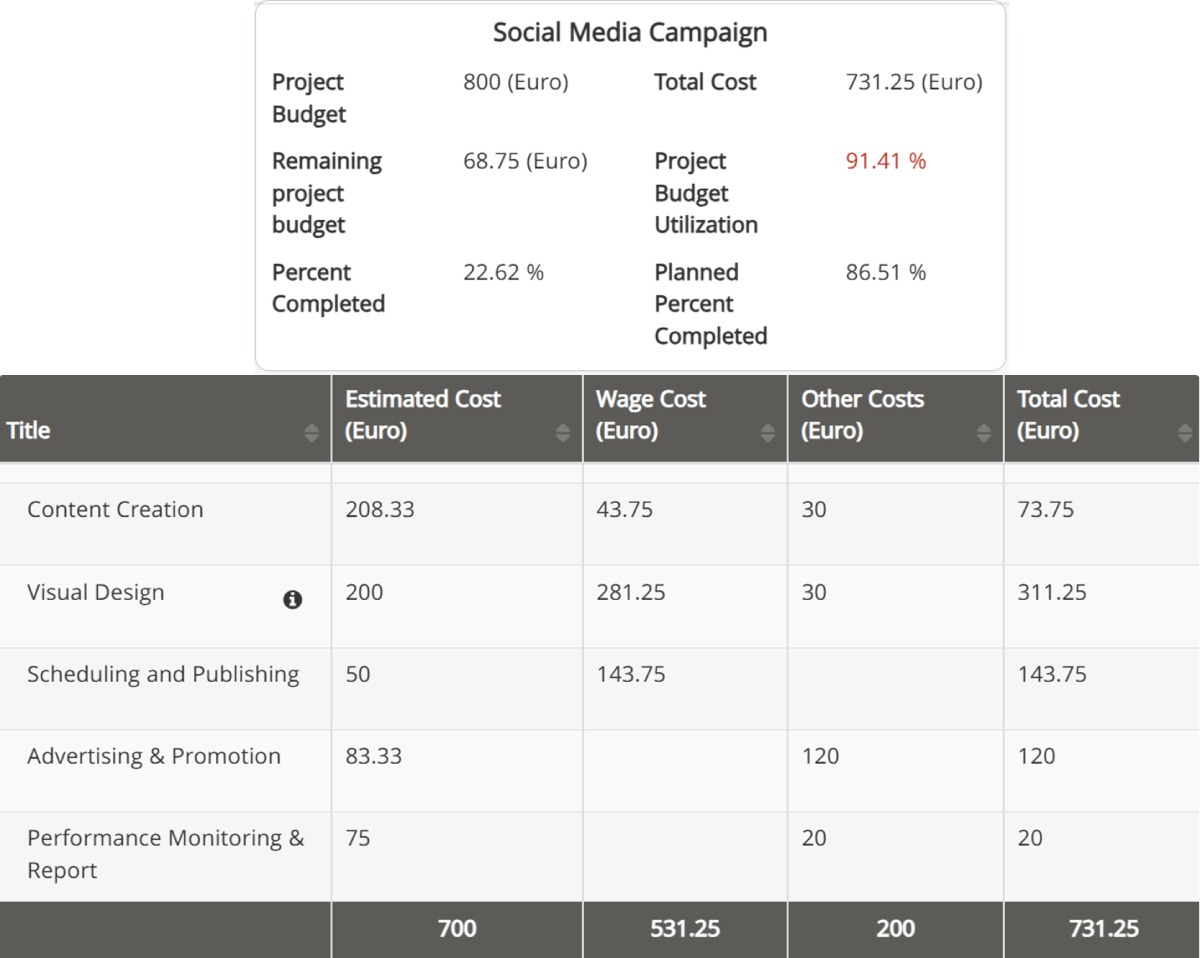Screen dimensions: 1200x958
Task: Click the 531.25 wage cost footer total
Action: [685, 929]
